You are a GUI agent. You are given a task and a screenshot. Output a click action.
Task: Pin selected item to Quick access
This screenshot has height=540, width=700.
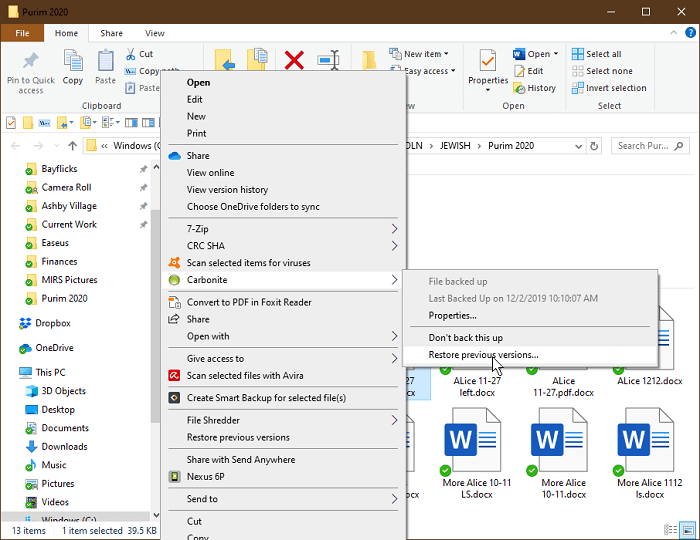tap(31, 72)
